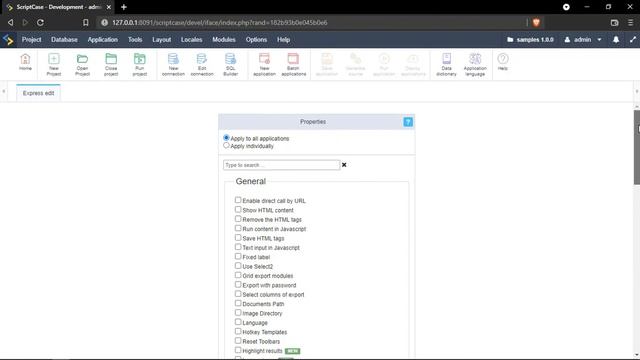
Task: Click the ScriptCase logo icon
Action: click(8, 40)
